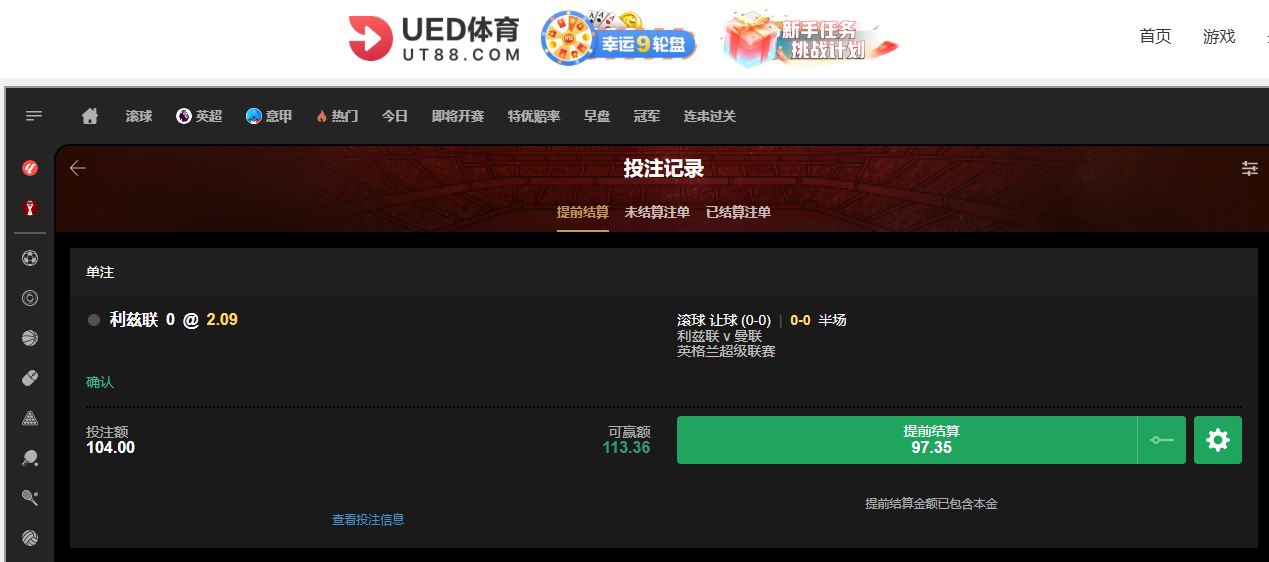Select the volleyball sport icon
This screenshot has height=562, width=1269.
point(30,538)
